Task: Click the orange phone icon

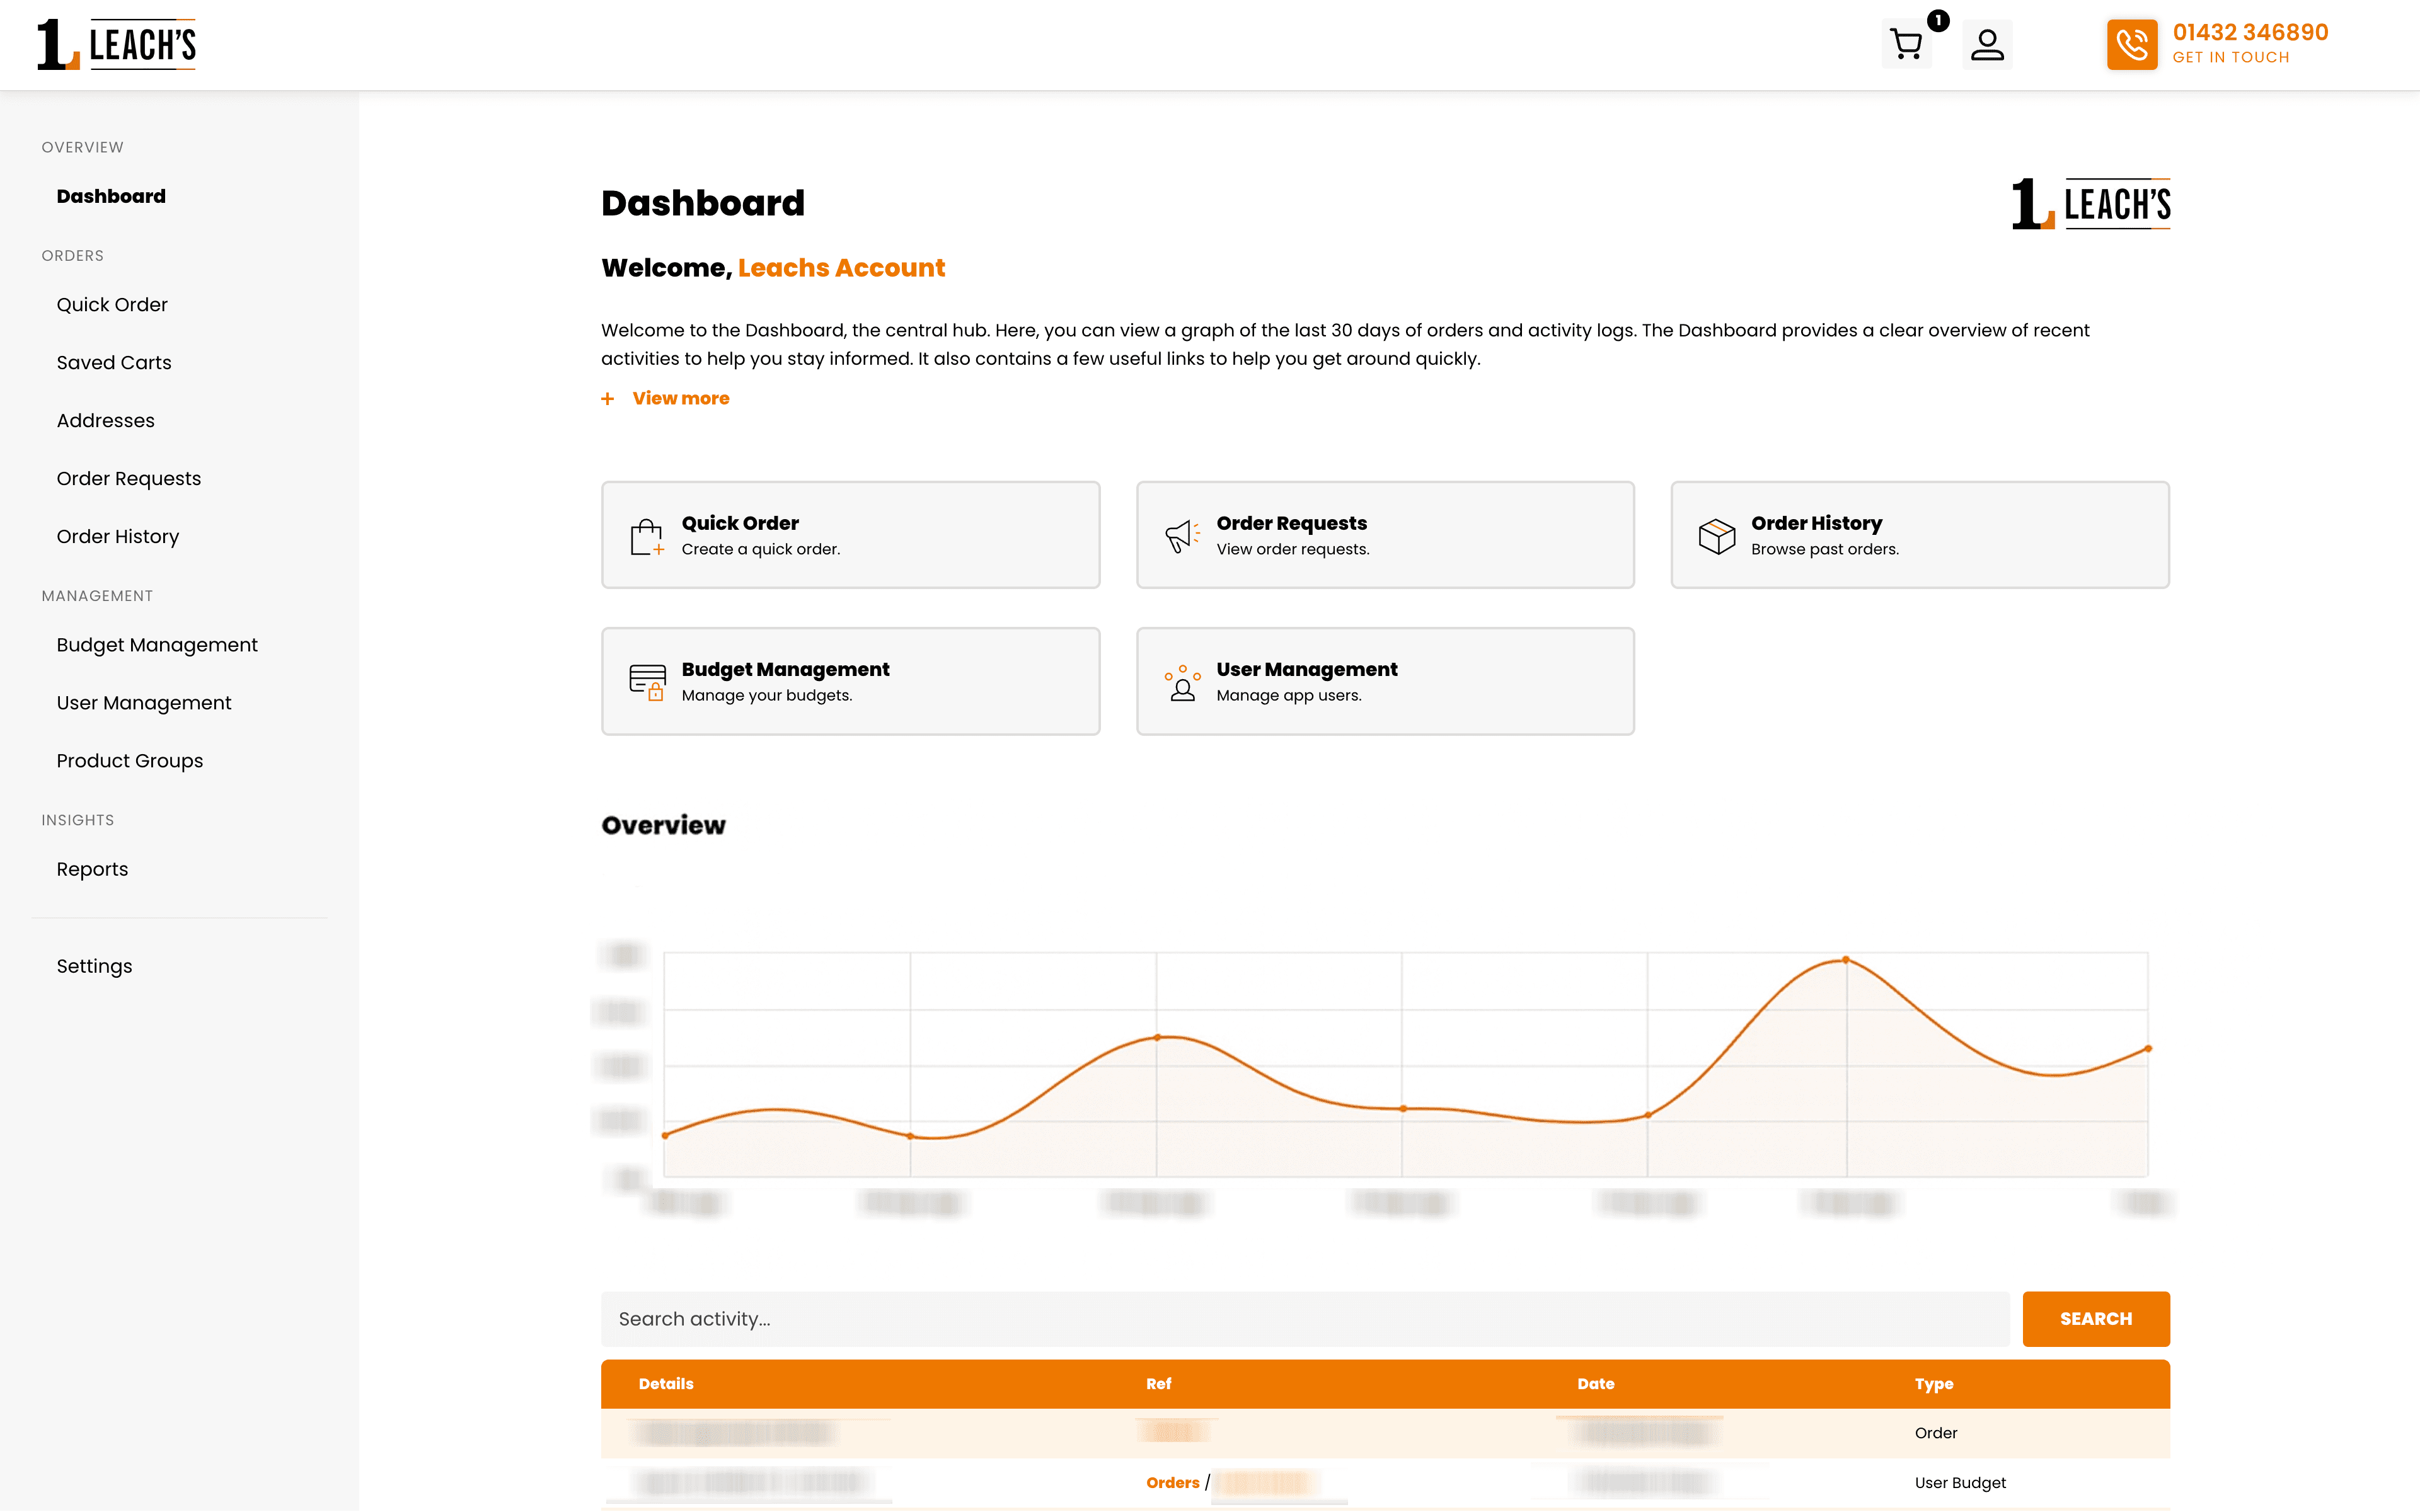Action: (x=2132, y=44)
